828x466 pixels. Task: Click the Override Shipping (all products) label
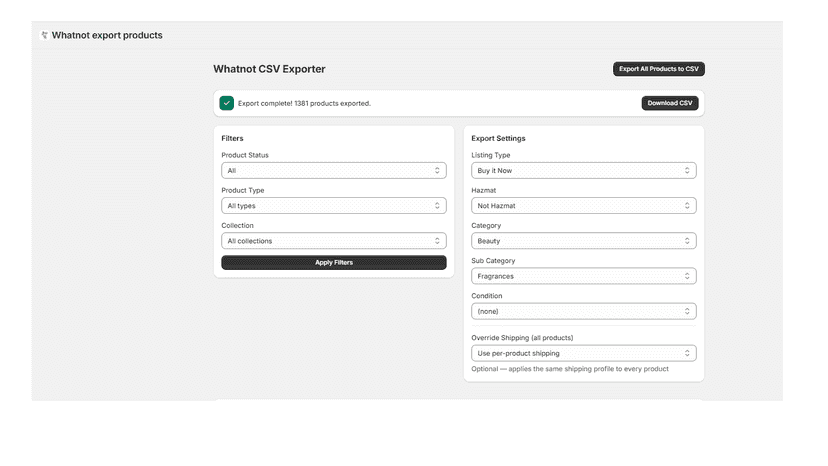[522, 338]
